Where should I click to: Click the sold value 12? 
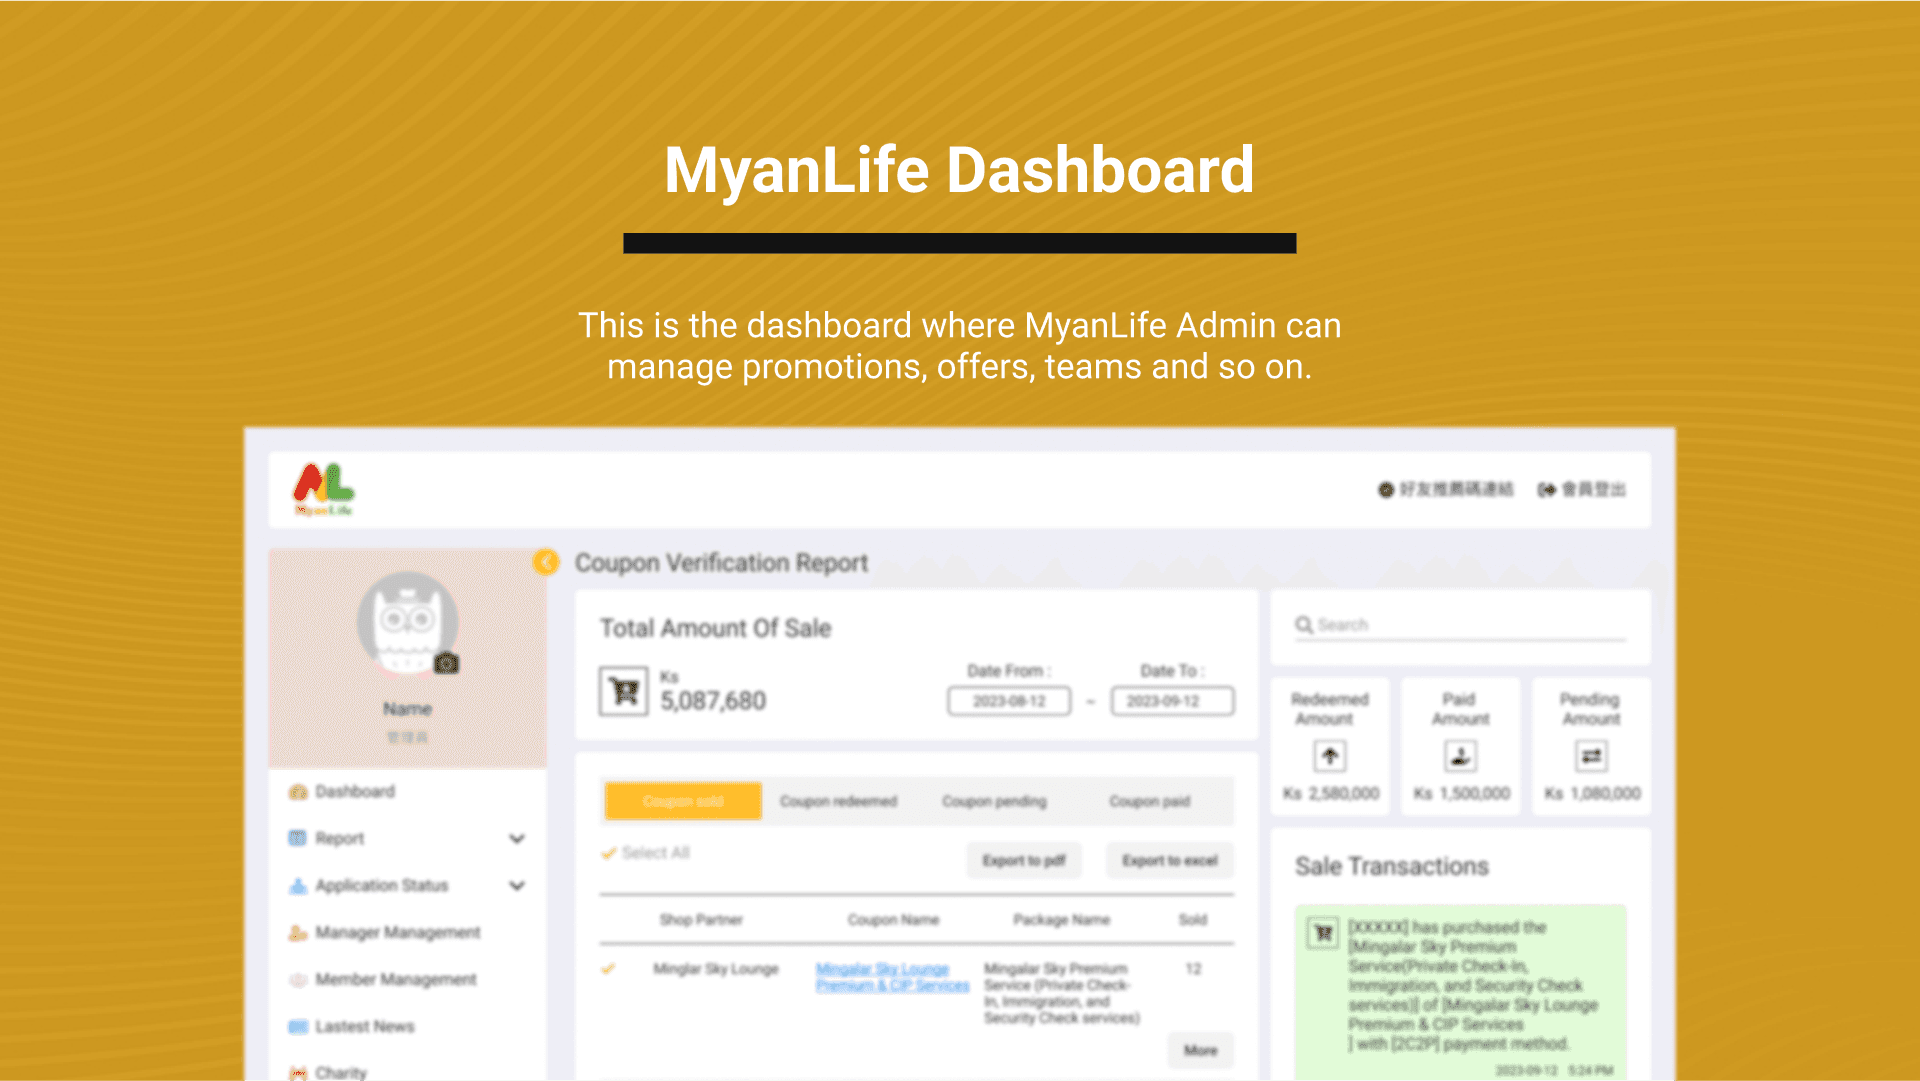[1193, 968]
